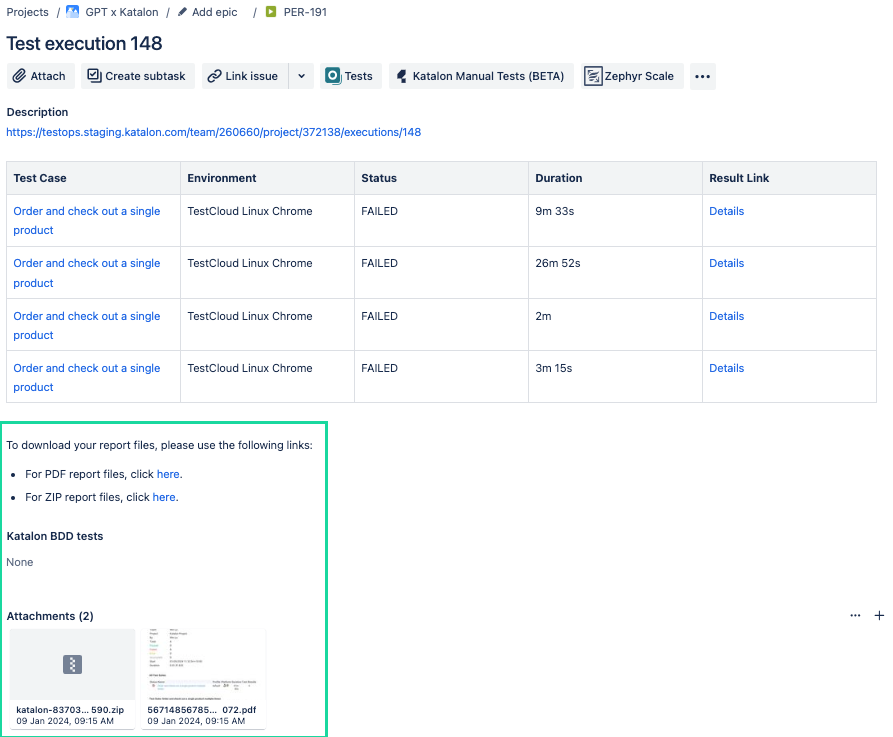
Task: Open the attachments options ellipsis menu
Action: point(855,616)
